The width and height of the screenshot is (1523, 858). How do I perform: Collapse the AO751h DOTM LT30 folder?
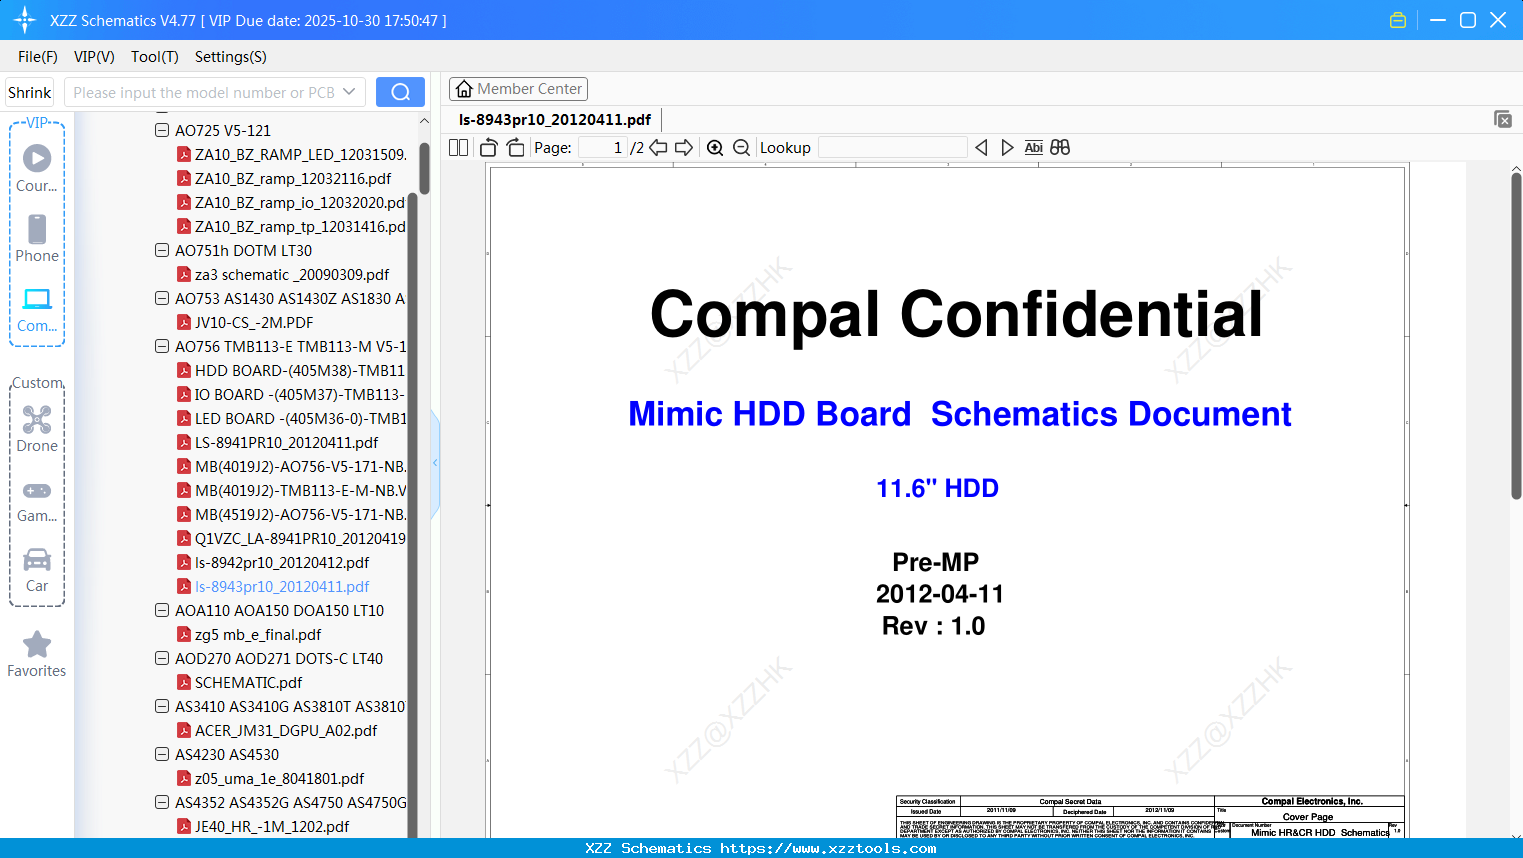162,250
